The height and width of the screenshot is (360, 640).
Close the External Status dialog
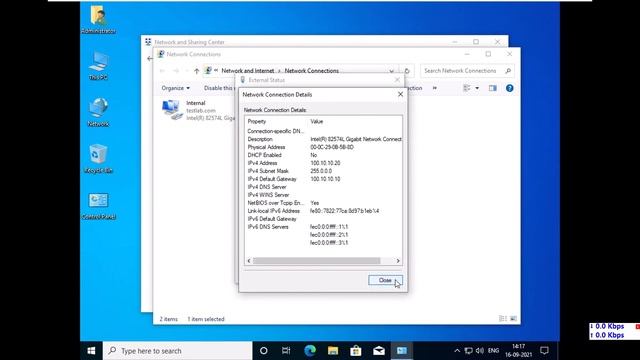397,80
